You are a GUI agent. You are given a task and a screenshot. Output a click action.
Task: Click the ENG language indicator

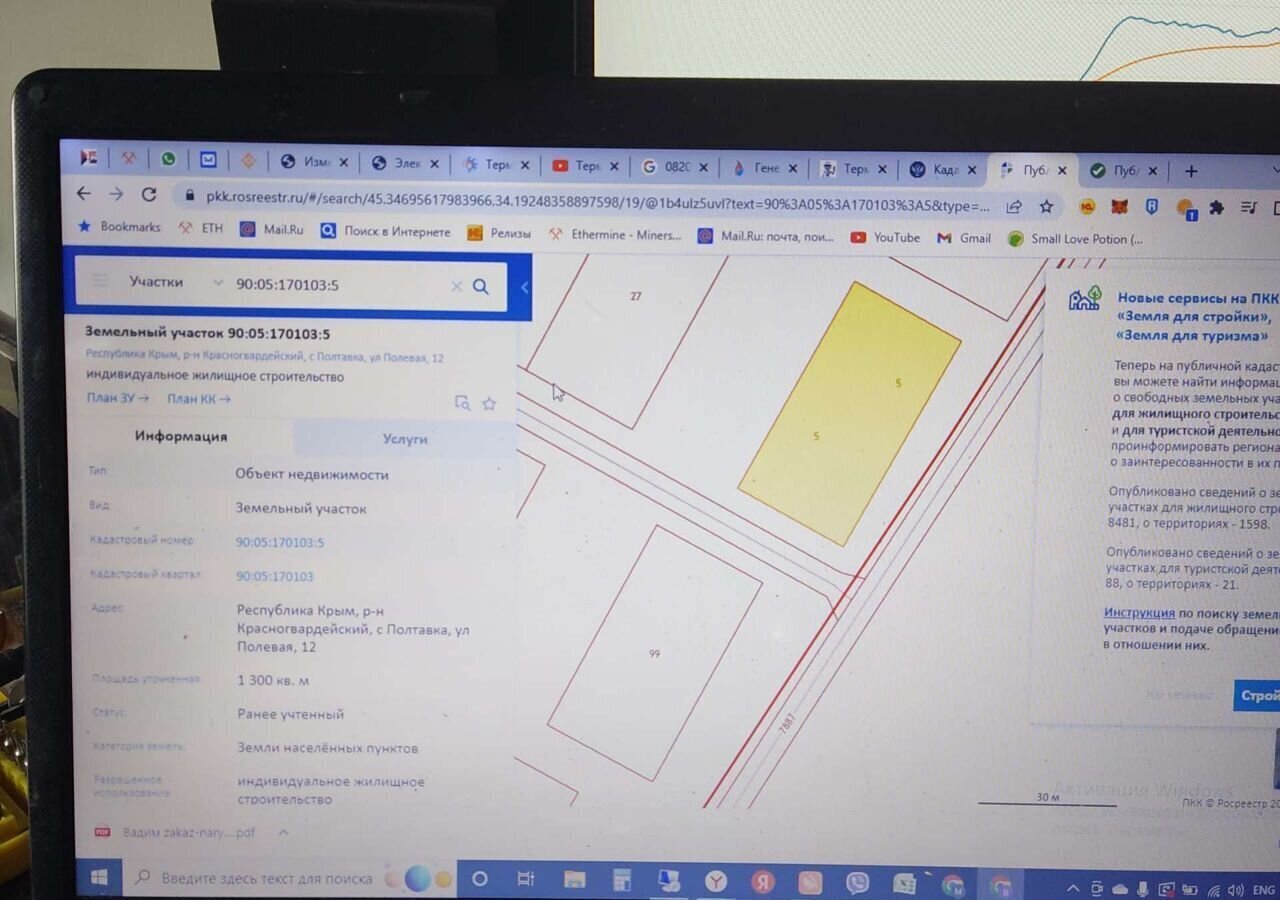(1263, 890)
